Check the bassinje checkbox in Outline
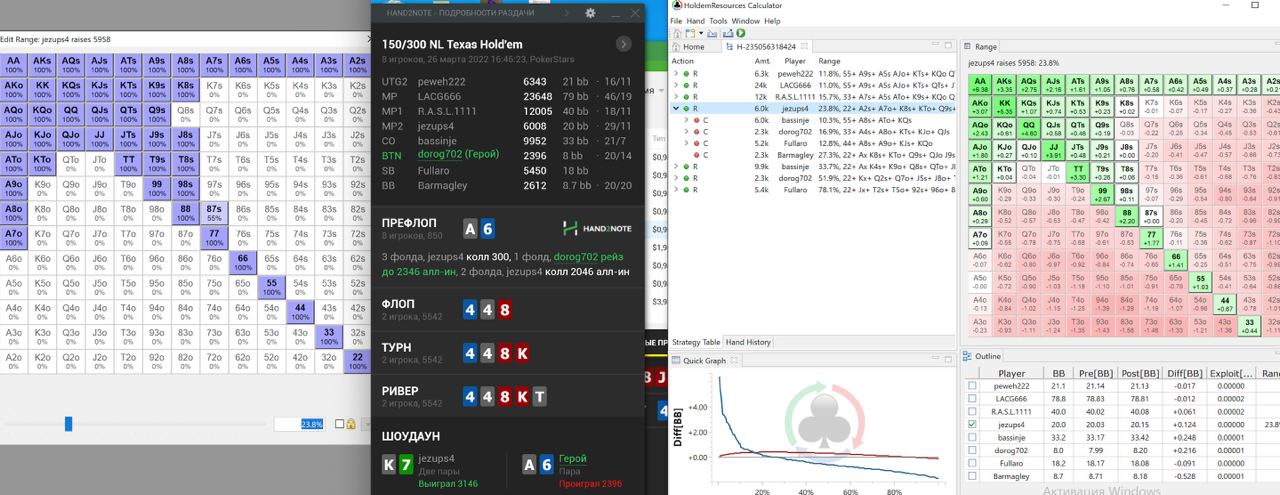 [x=972, y=437]
